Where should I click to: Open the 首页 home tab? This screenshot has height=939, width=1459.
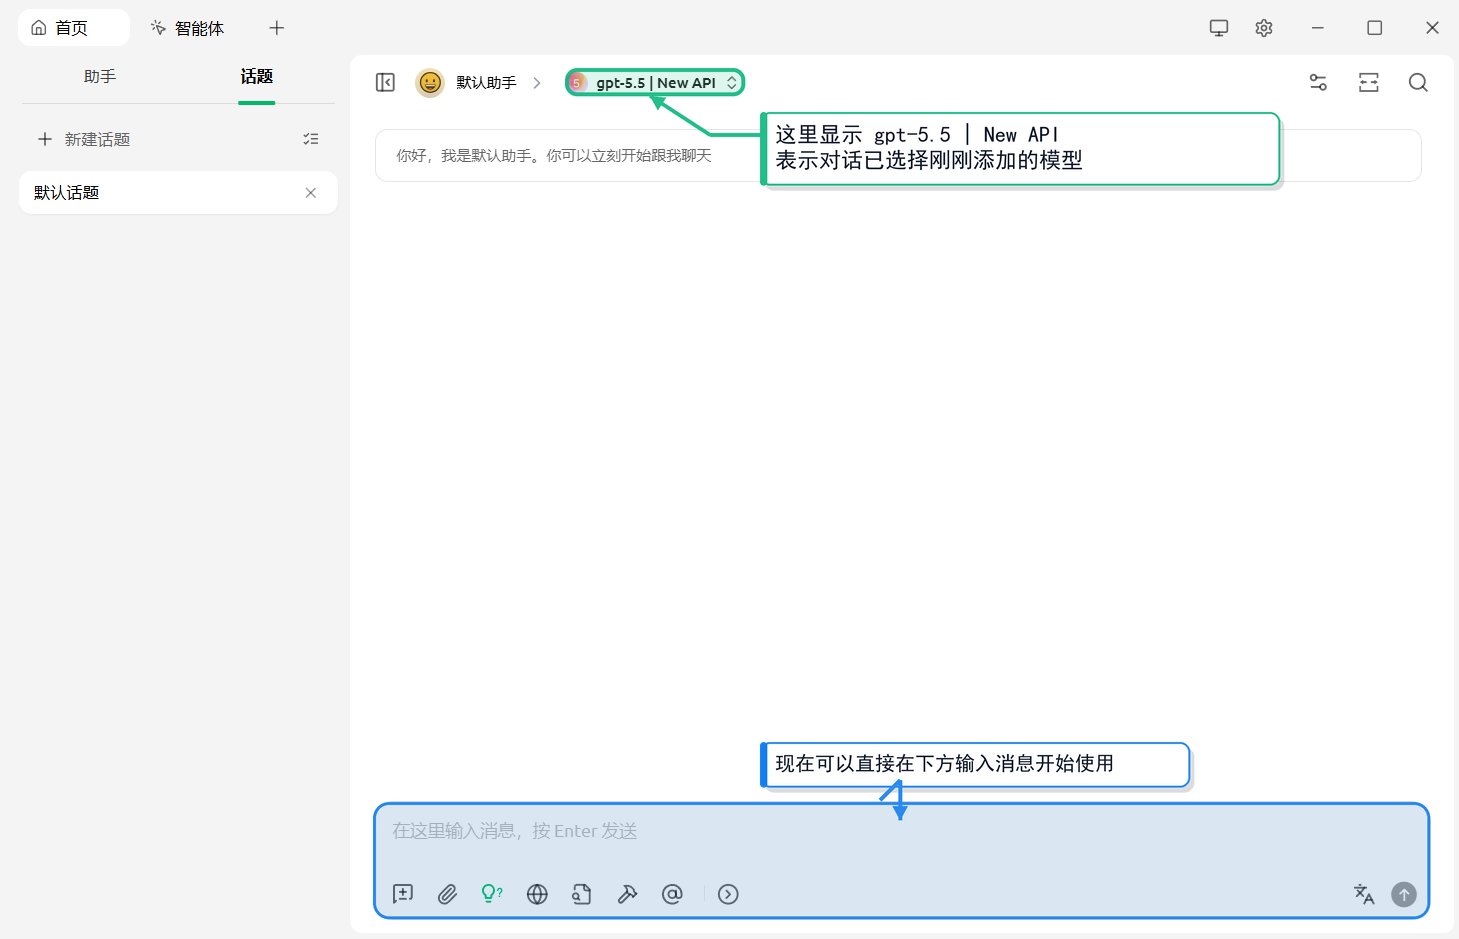tap(73, 28)
